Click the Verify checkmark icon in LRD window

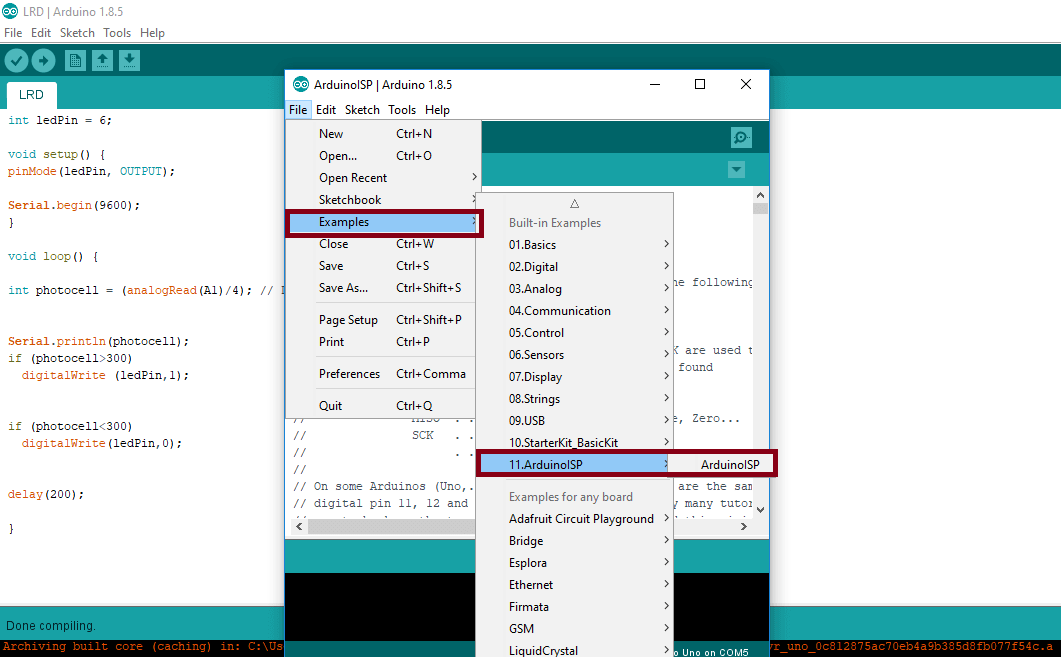(x=16, y=61)
